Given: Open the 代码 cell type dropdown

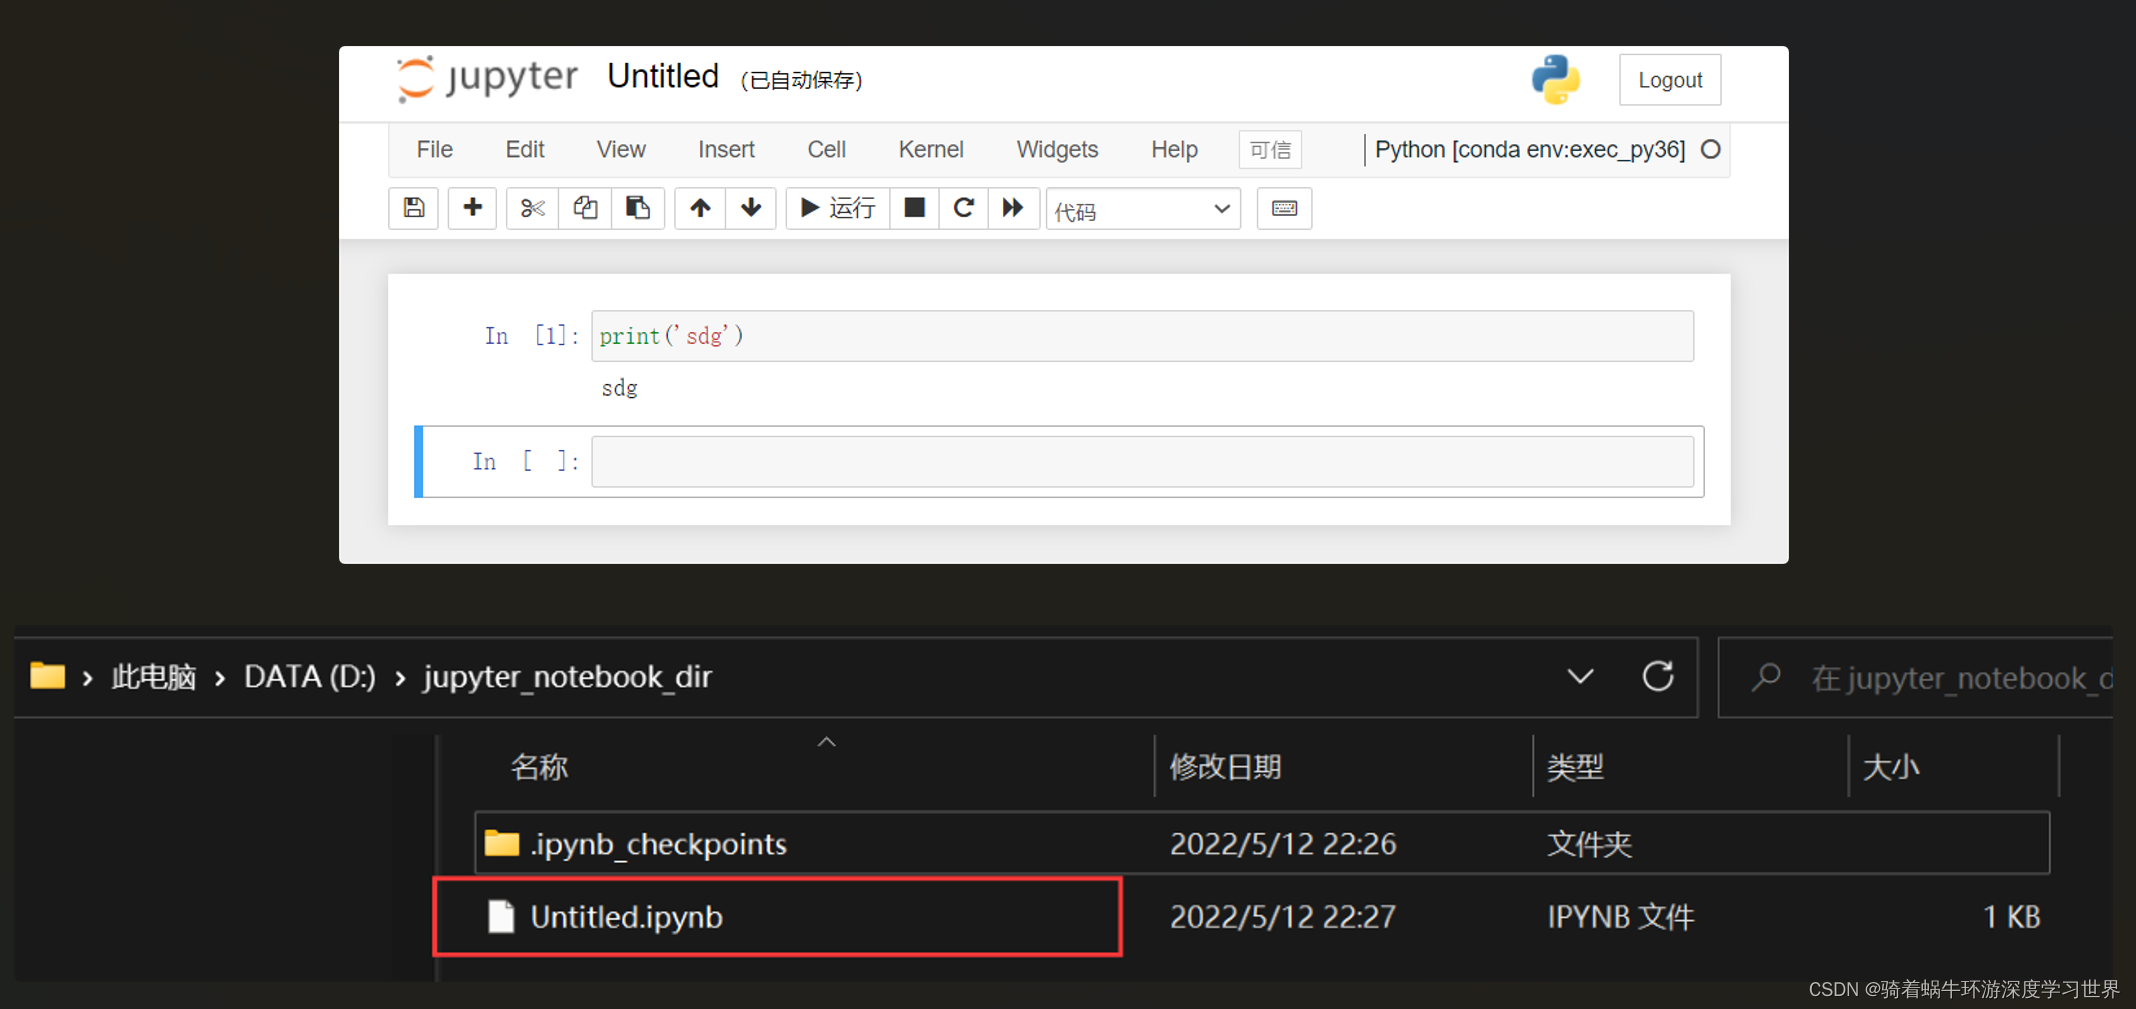Looking at the screenshot, I should [x=1143, y=209].
